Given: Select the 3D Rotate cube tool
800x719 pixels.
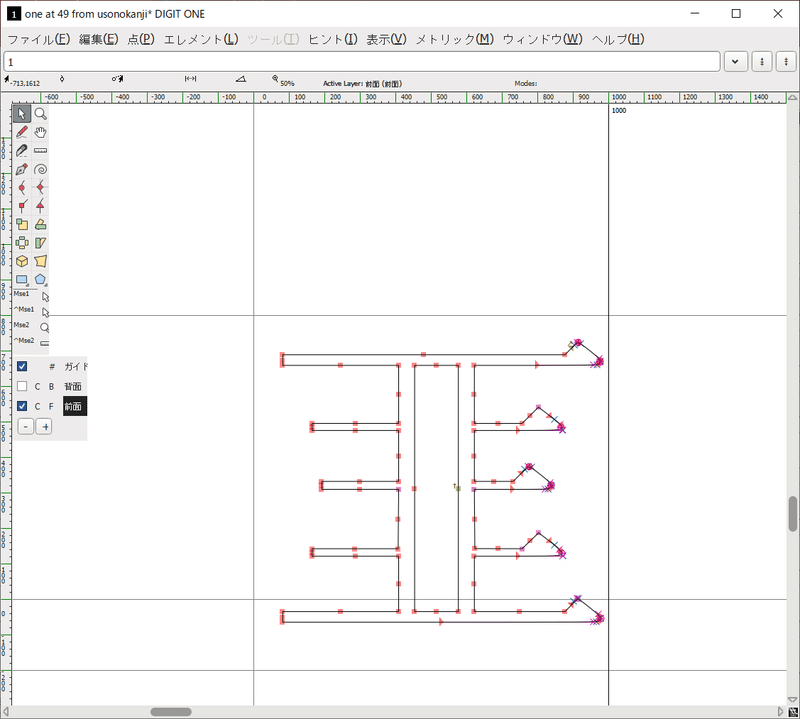Looking at the screenshot, I should tap(21, 261).
